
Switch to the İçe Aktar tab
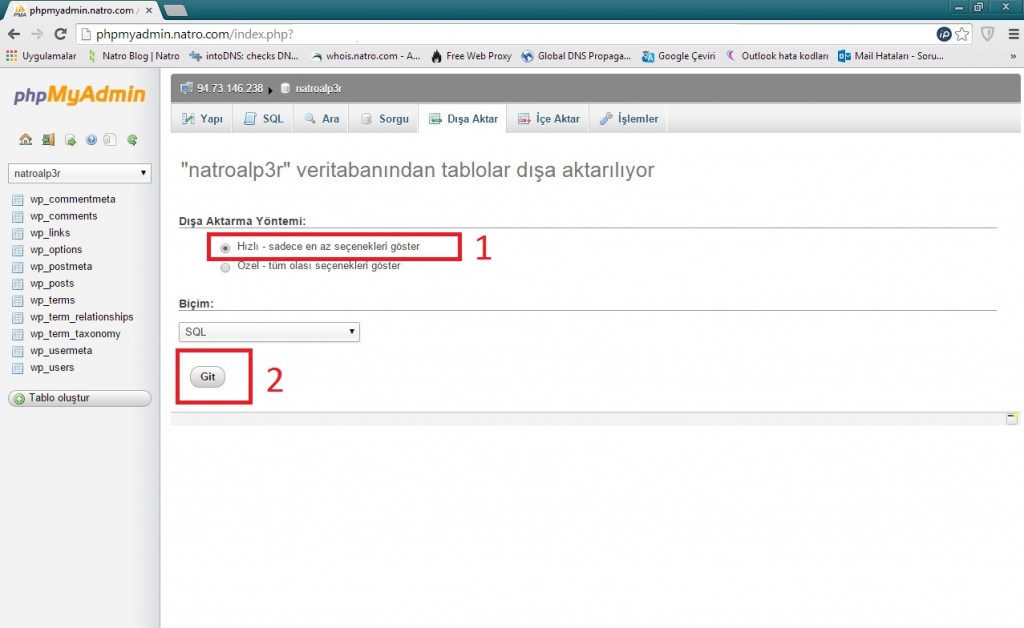(549, 119)
